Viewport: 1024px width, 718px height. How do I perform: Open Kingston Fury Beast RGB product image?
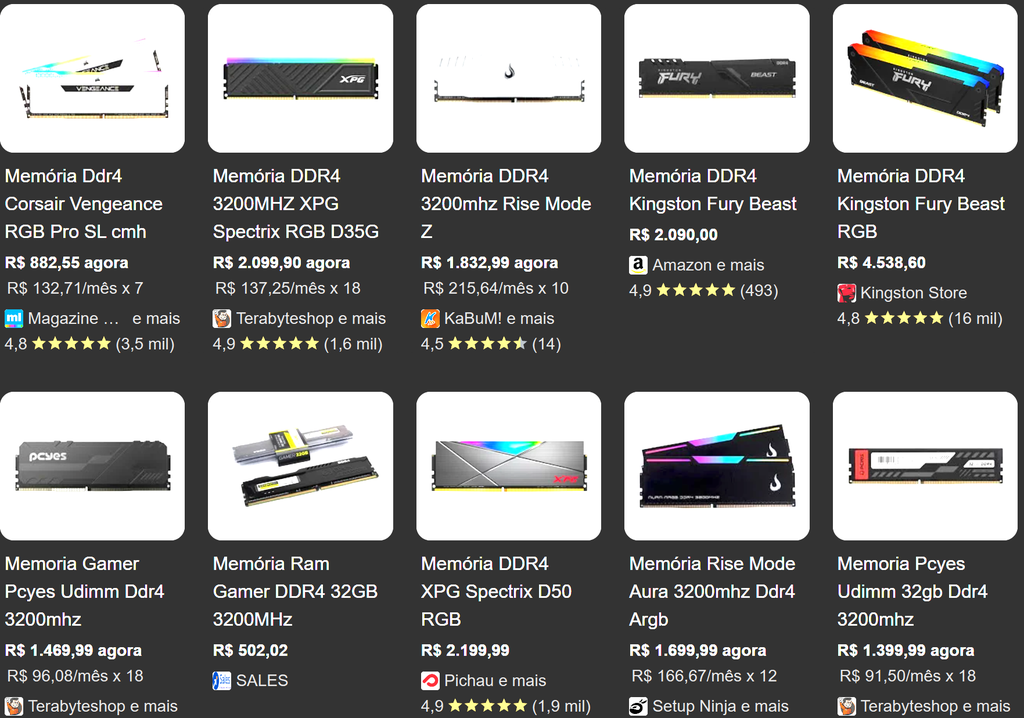click(x=925, y=78)
